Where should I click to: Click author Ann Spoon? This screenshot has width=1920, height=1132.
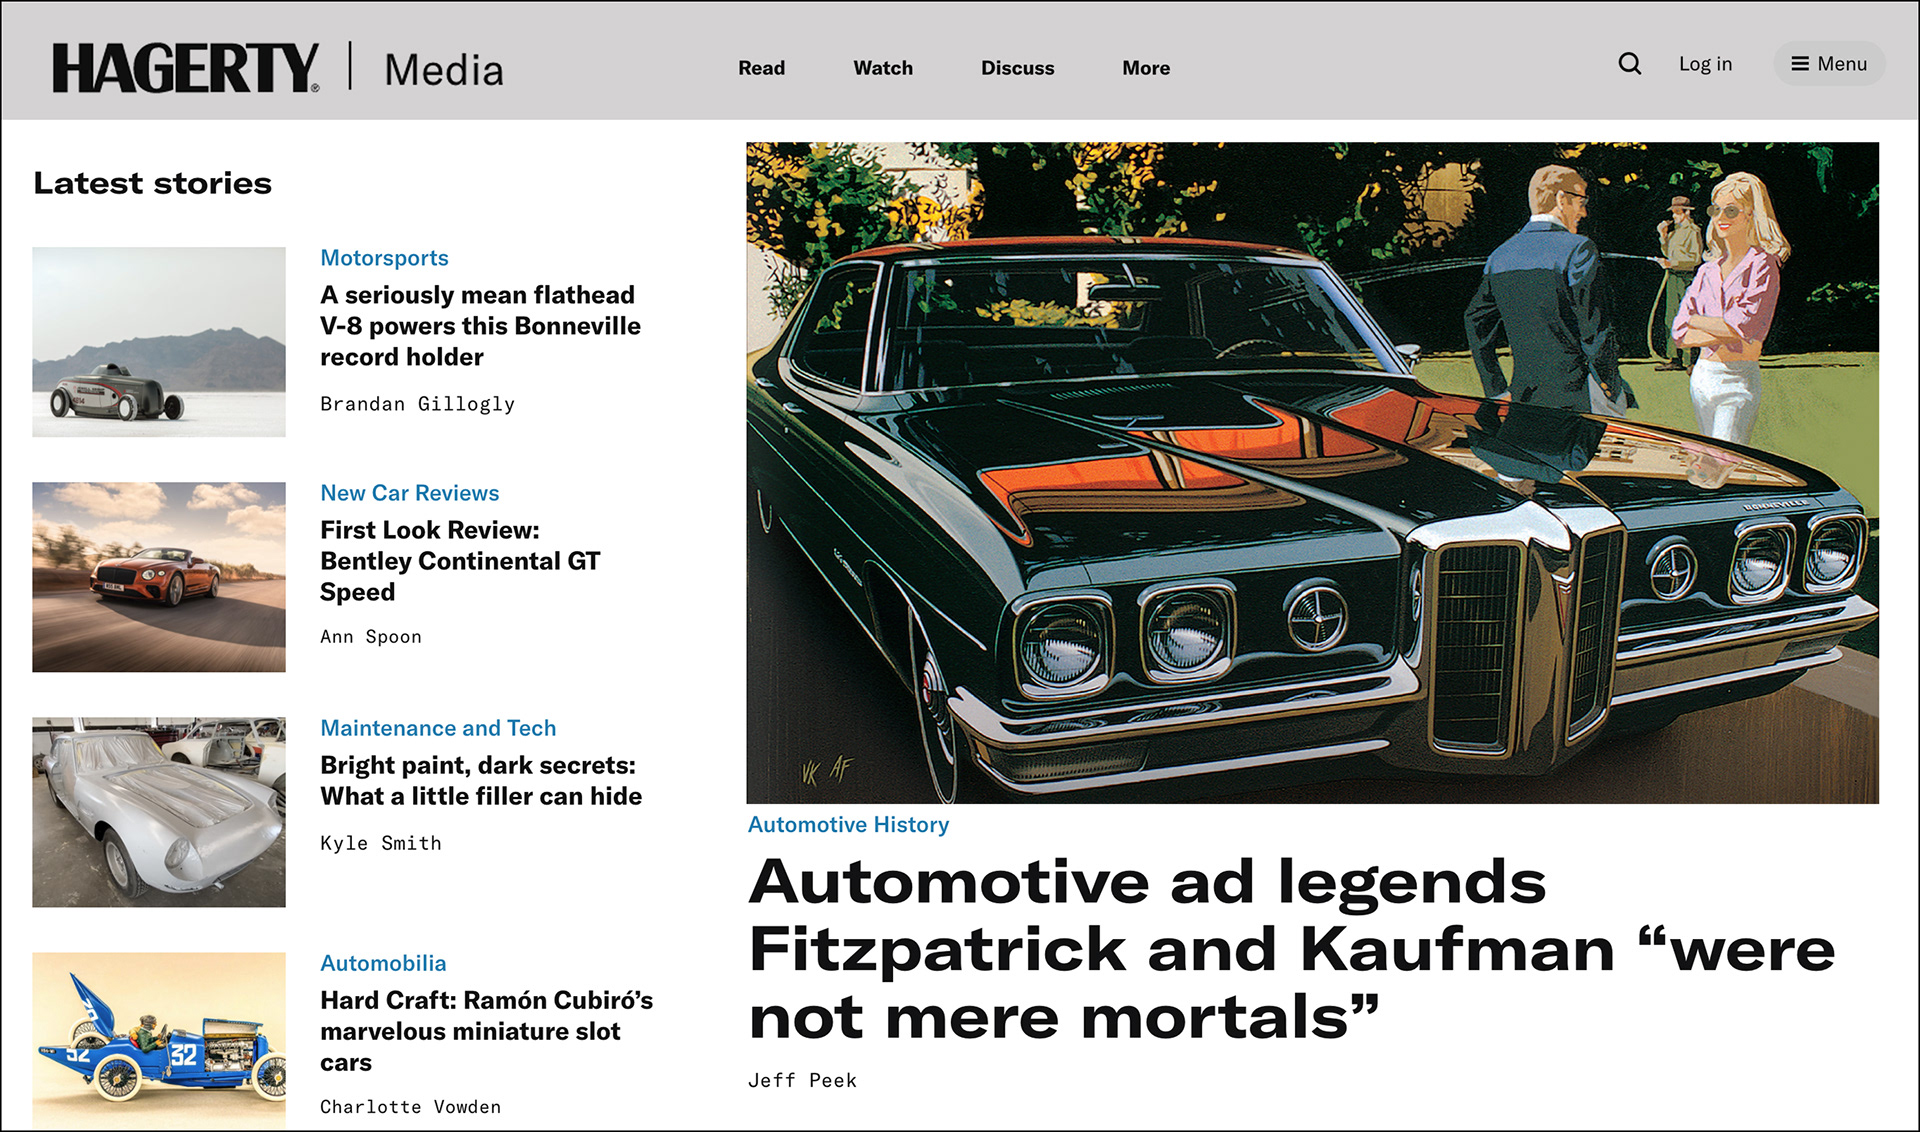click(x=371, y=637)
